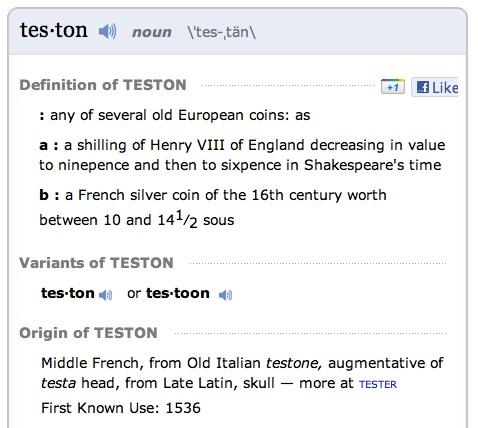
Task: Open the TESTER cross-reference link
Action: tap(378, 384)
